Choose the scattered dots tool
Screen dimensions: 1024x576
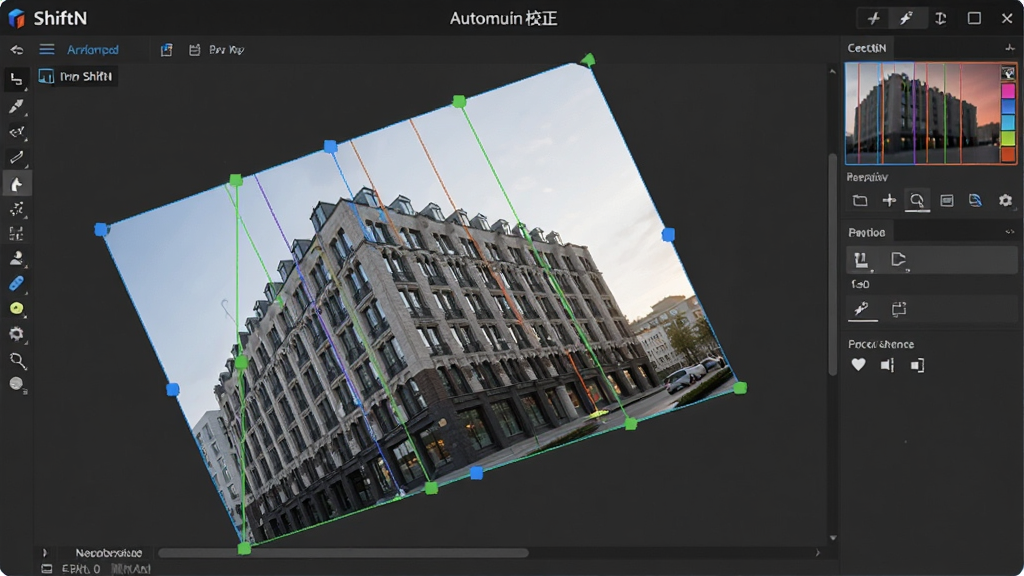point(16,209)
